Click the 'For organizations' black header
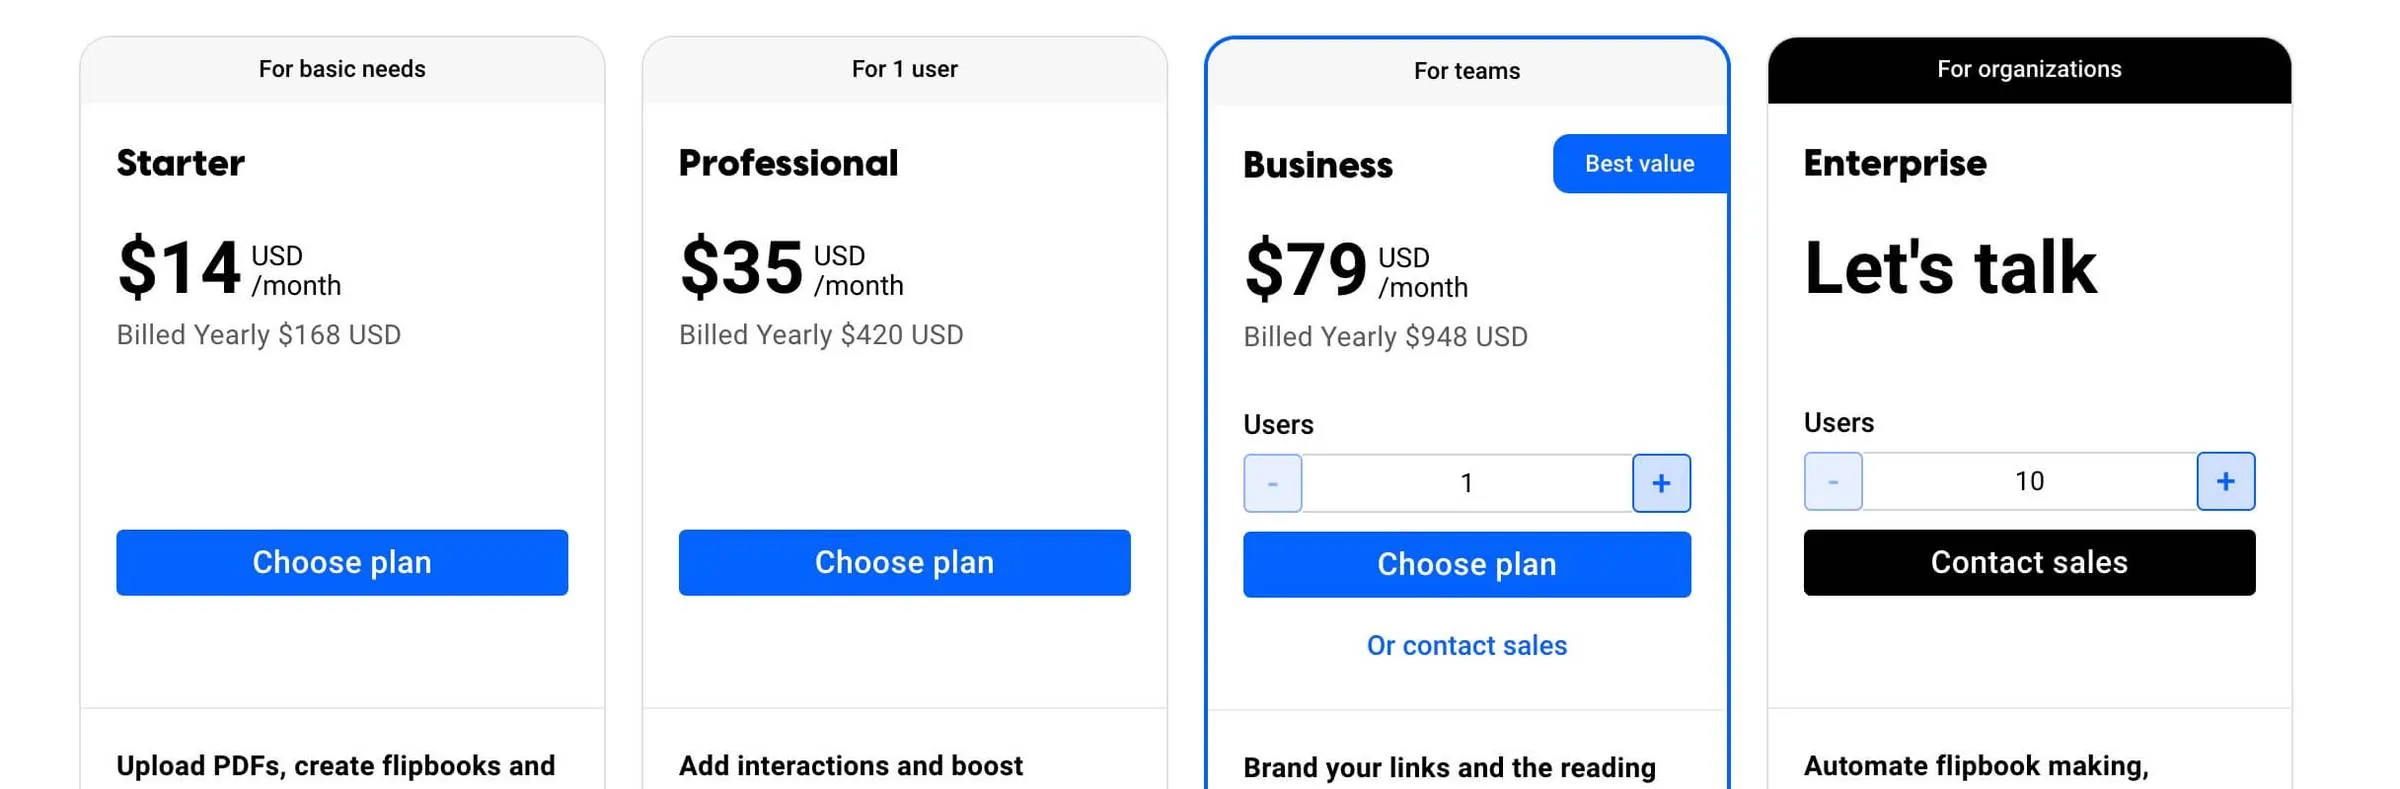Screen dimensions: 2400x789 (2029, 70)
